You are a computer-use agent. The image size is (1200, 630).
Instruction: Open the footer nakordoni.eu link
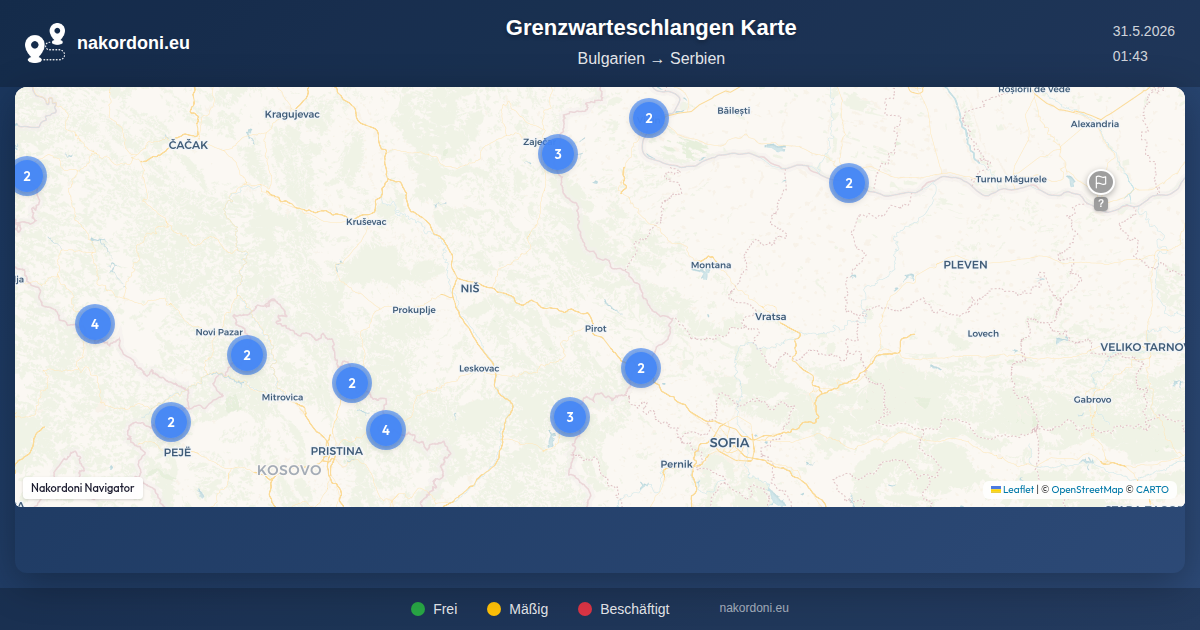point(754,608)
